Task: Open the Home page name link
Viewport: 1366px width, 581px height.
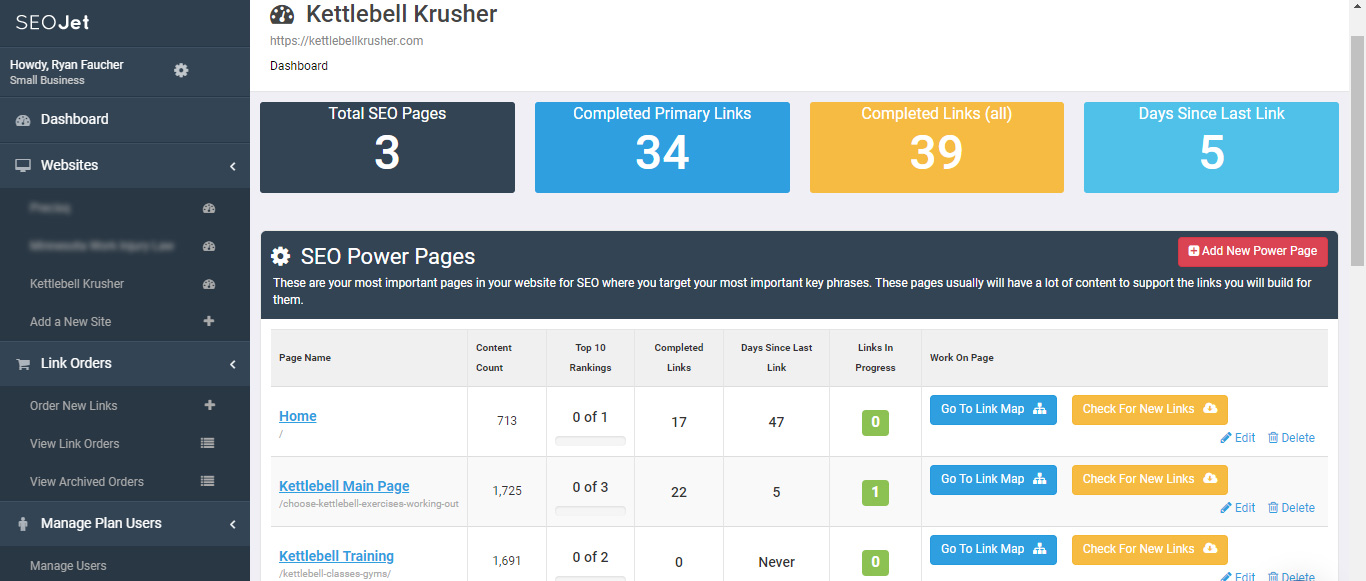Action: [298, 416]
